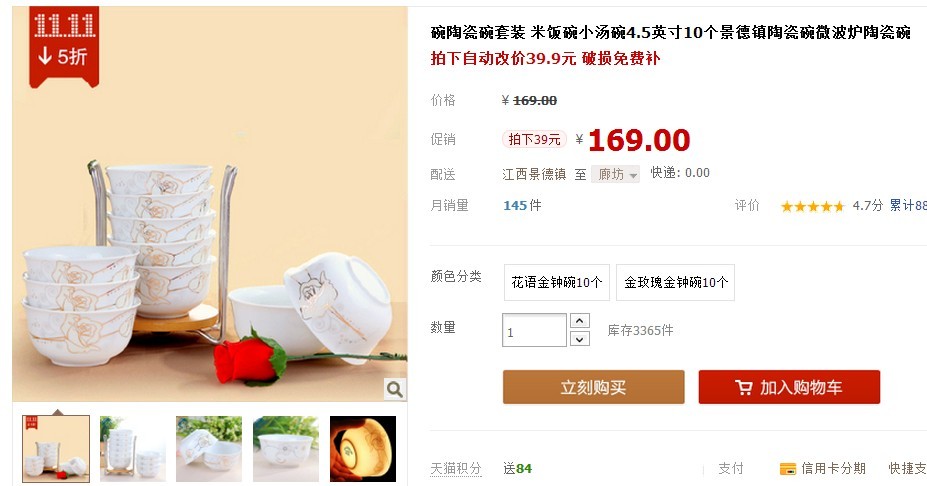Select the first thumbnail with bowls and rose
This screenshot has width=927, height=486.
pos(56,449)
